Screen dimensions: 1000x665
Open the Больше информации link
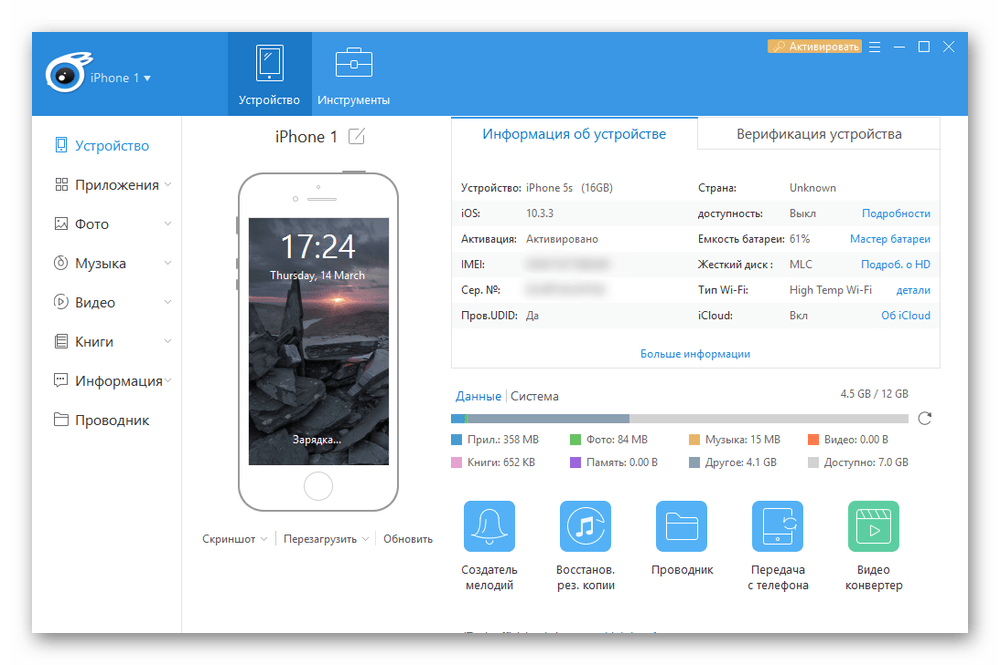click(695, 354)
